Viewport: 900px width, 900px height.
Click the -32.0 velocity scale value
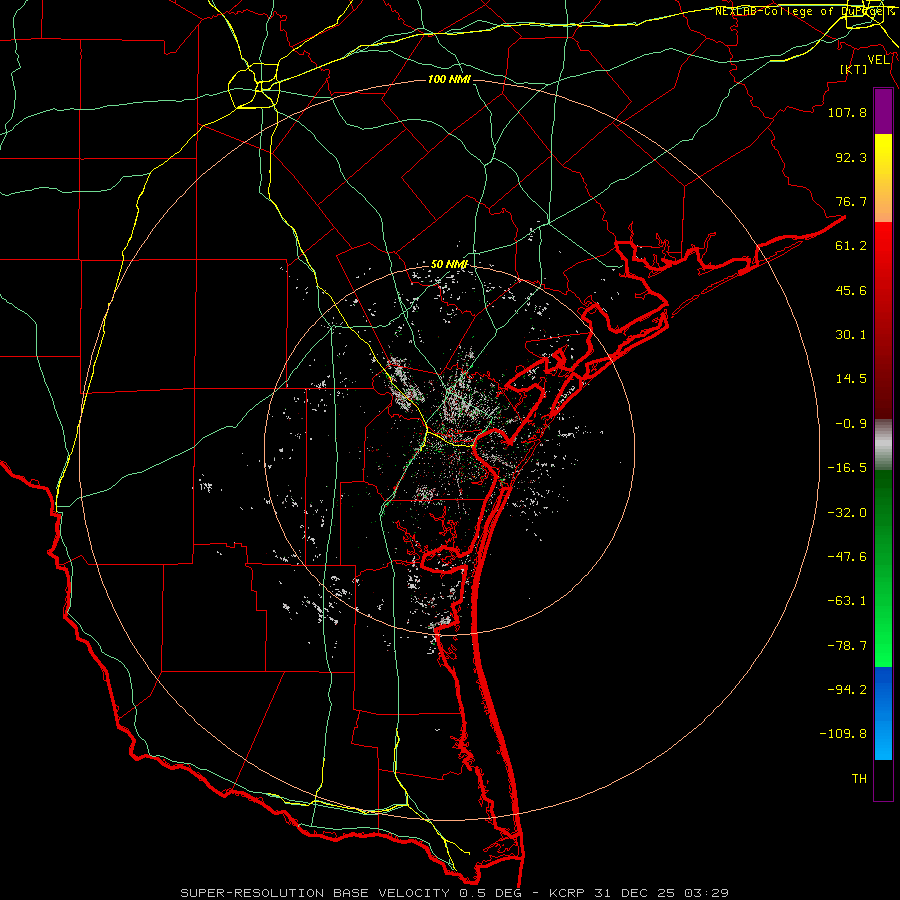847,513
